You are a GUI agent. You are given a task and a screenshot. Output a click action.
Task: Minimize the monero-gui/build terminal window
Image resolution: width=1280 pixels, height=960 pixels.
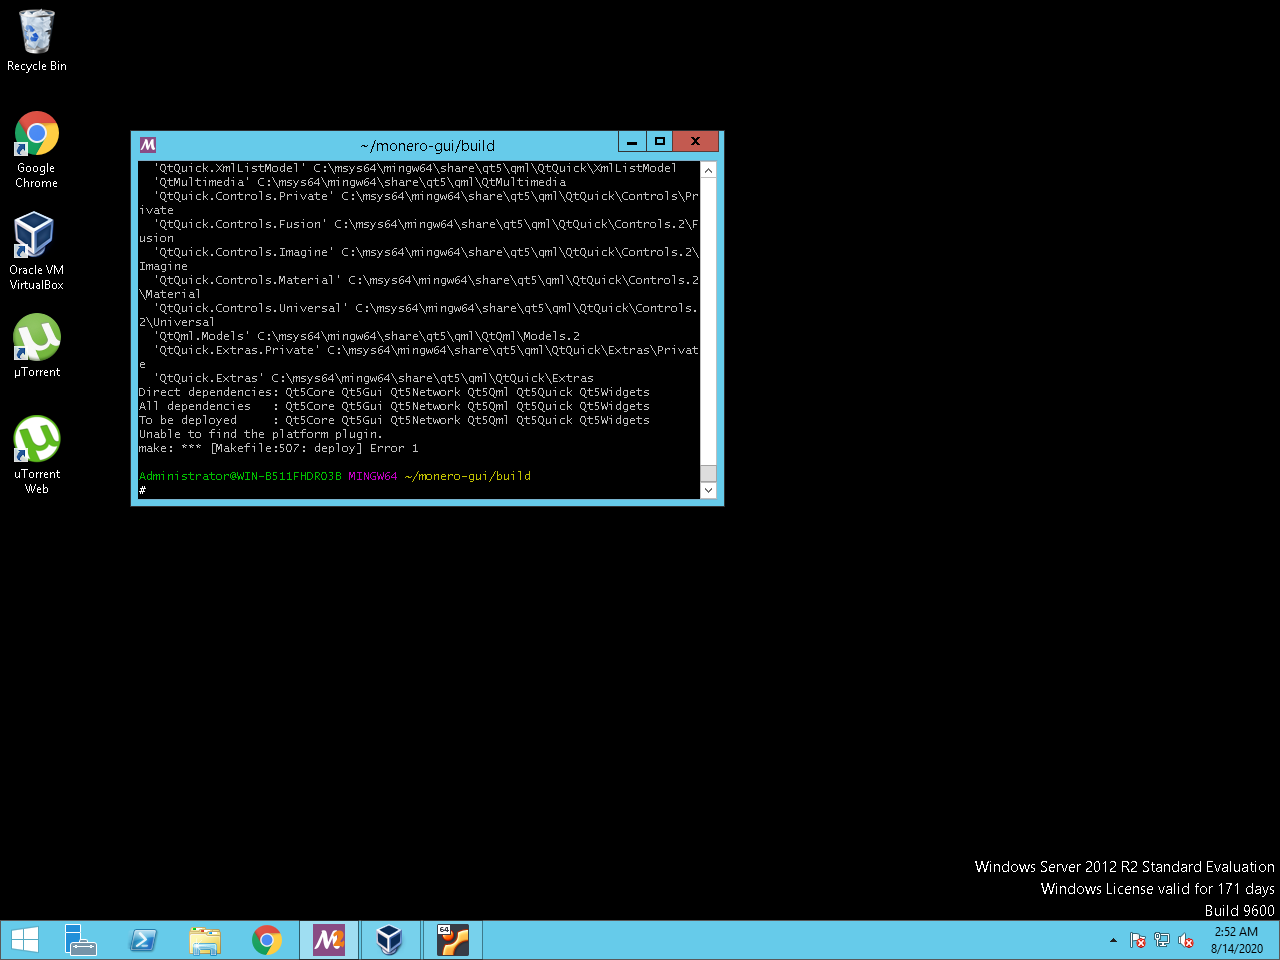(632, 142)
